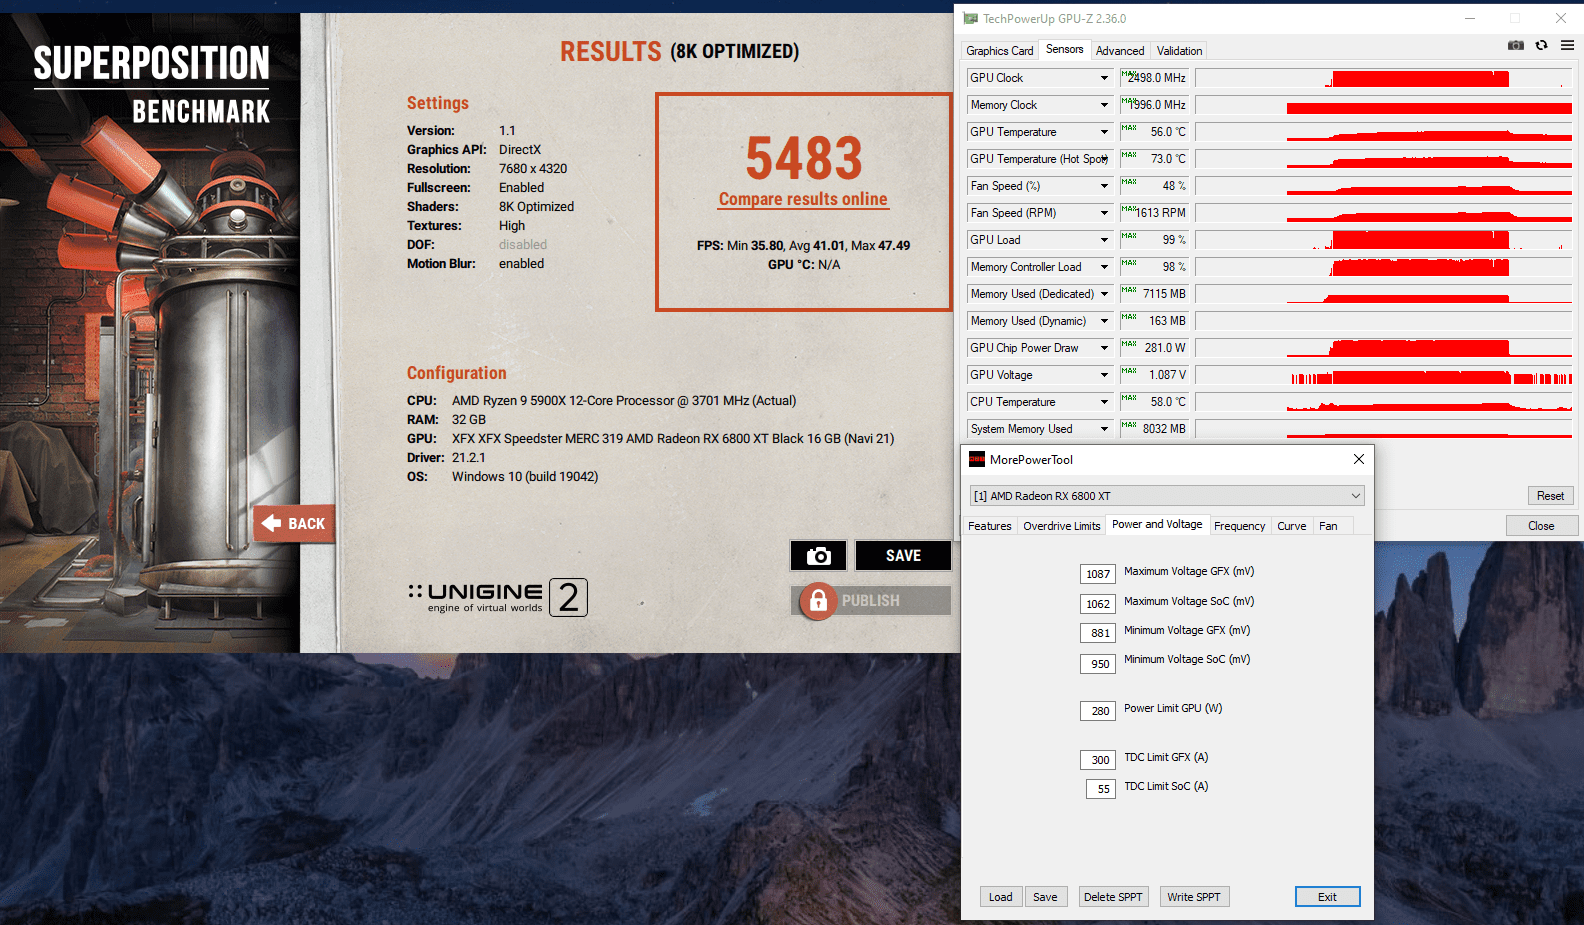Expand GPU Temperature (Hot Spot) dropdown
The height and width of the screenshot is (925, 1584).
(x=1104, y=159)
